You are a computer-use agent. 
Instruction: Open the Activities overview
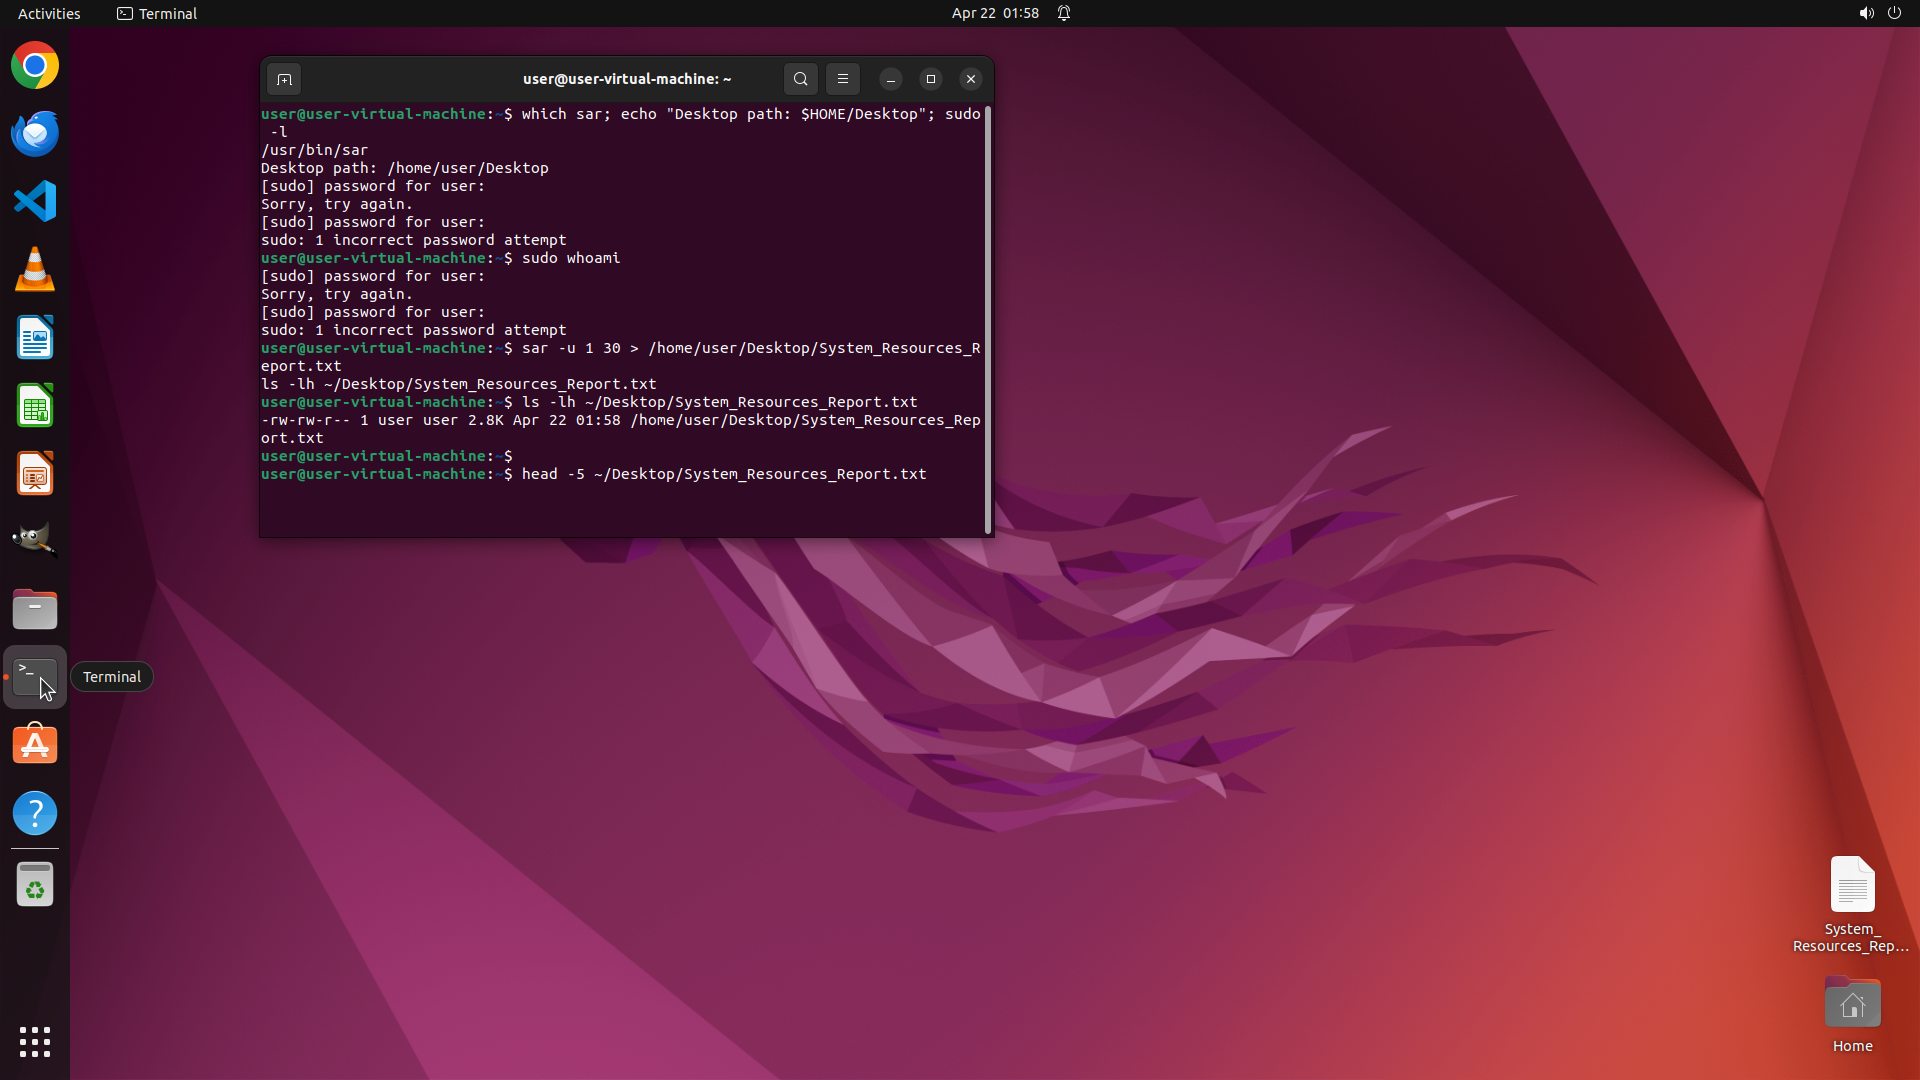coord(49,13)
